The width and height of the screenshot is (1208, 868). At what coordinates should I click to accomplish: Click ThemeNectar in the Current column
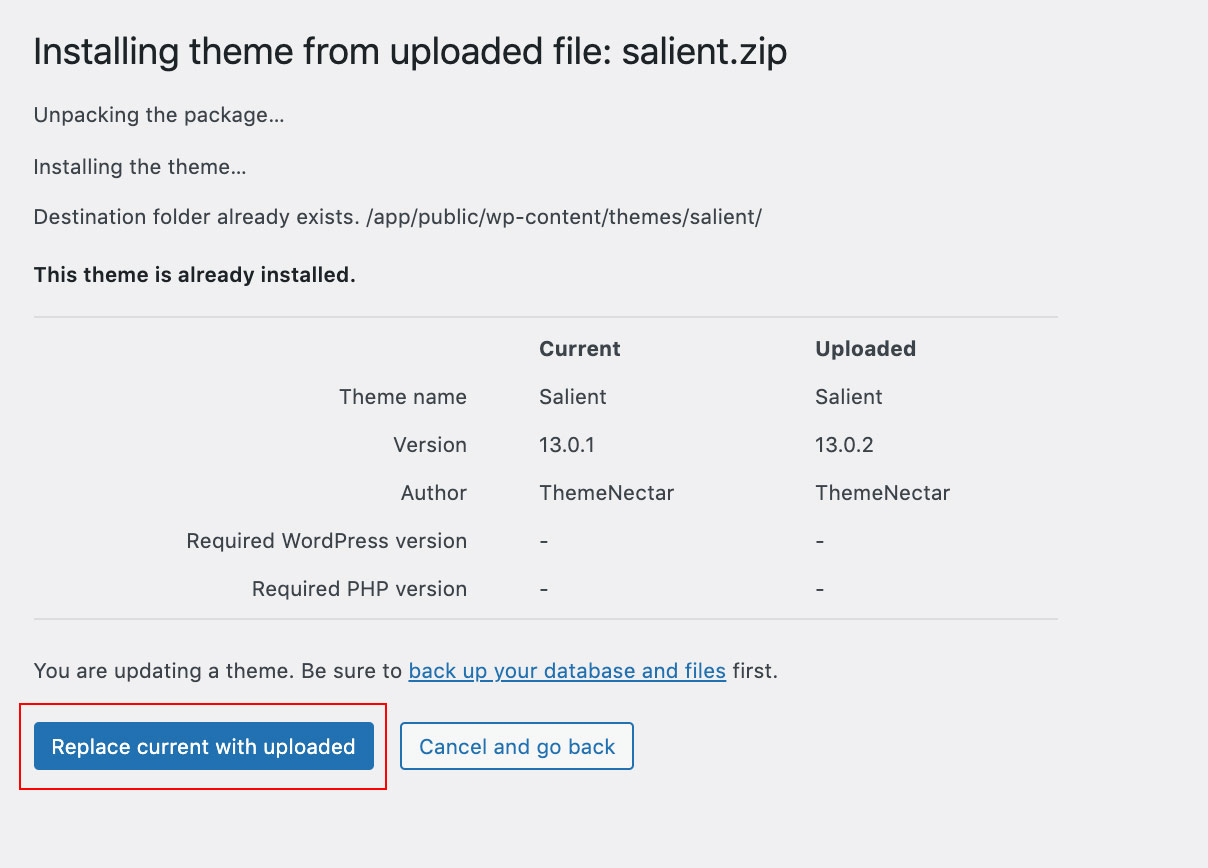click(607, 493)
